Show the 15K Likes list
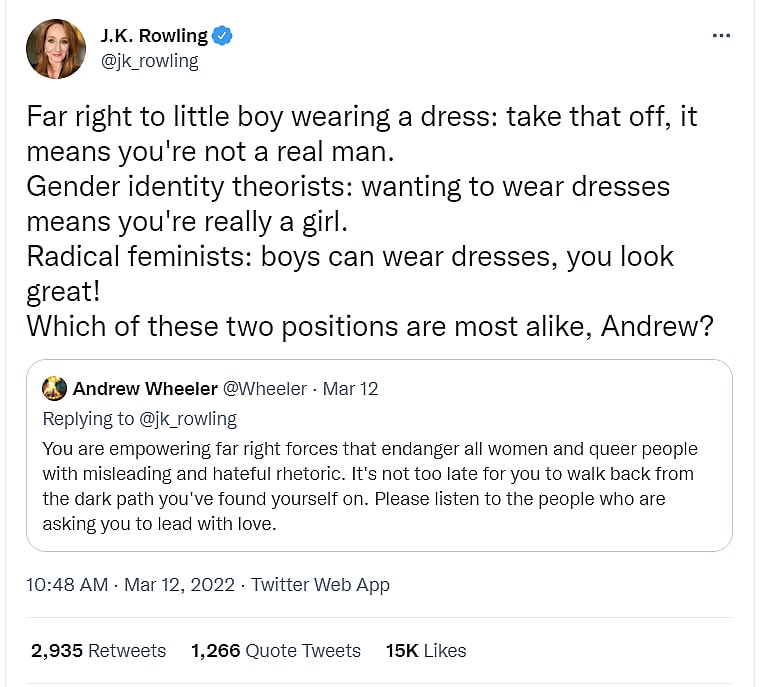Screen dimensions: 759x687 click(x=425, y=651)
